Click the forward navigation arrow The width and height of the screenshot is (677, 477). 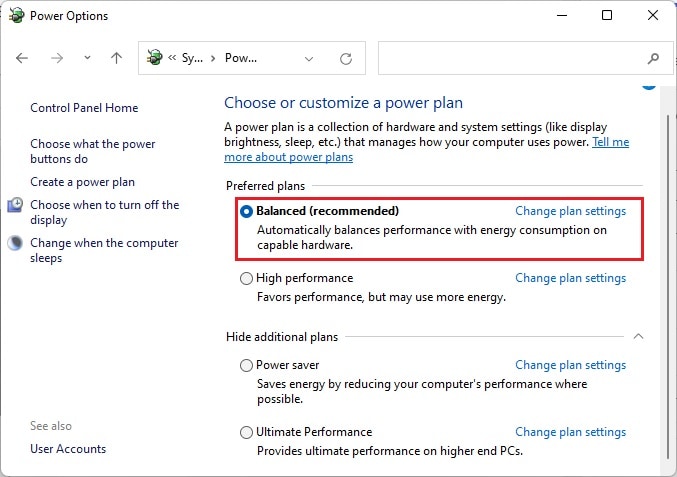(57, 58)
